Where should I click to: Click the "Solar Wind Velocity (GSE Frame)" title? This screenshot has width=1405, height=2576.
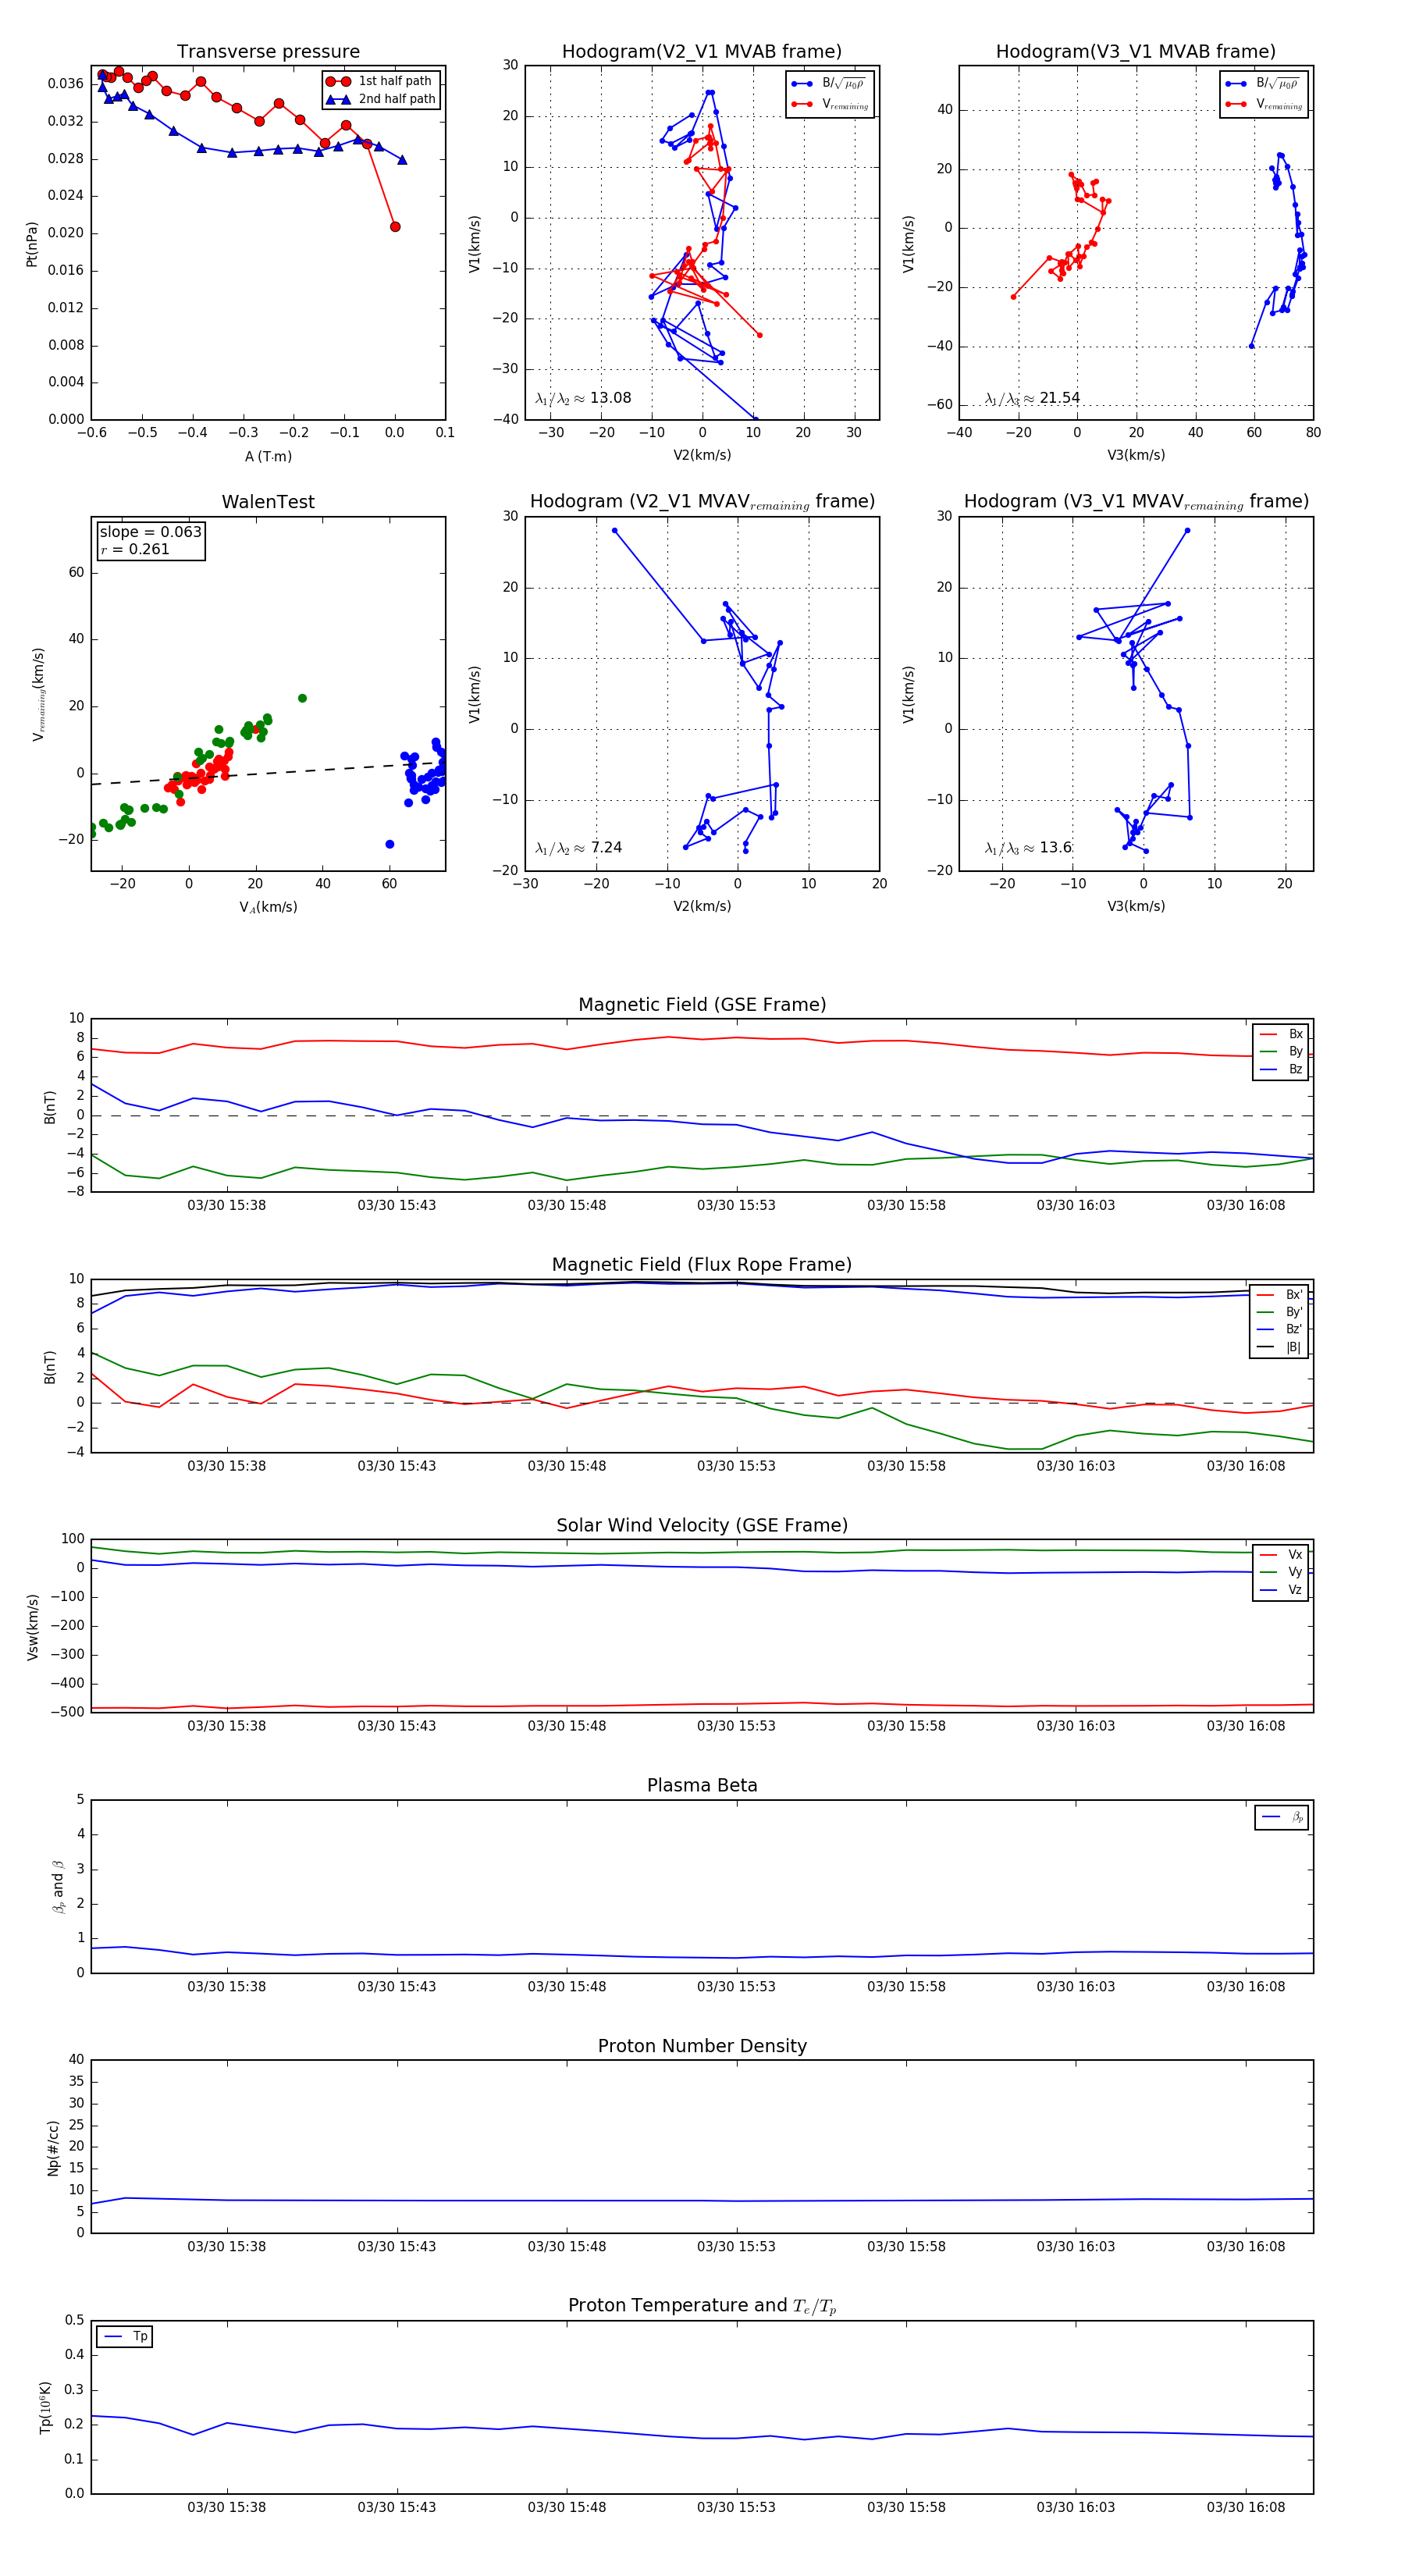[702, 1525]
